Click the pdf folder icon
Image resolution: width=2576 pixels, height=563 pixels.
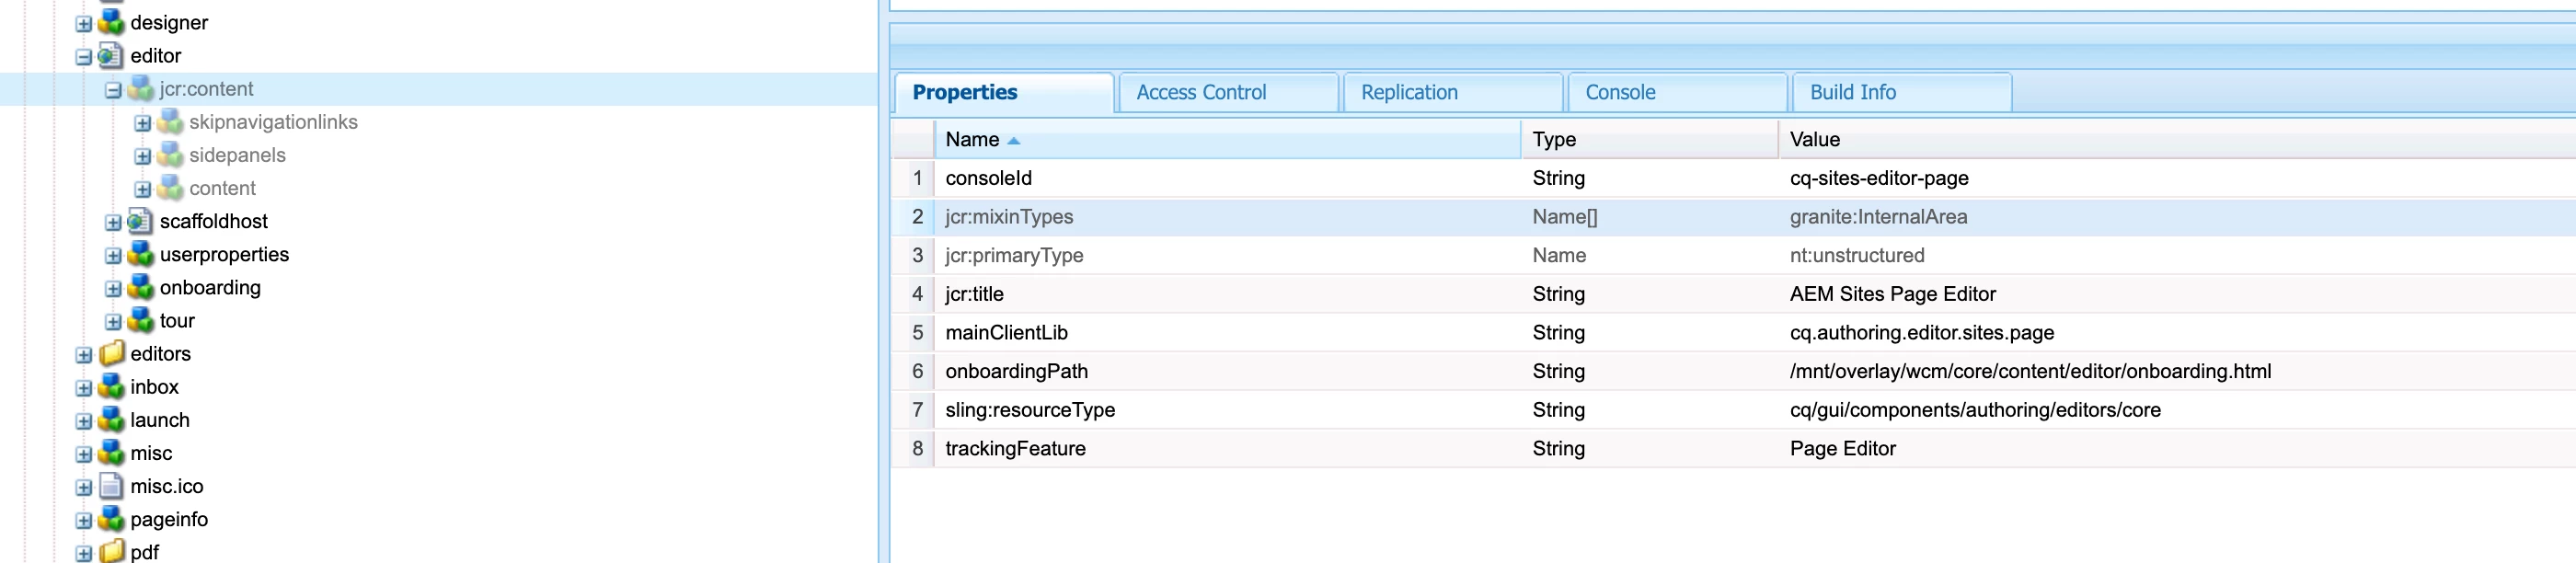pyautogui.click(x=111, y=551)
